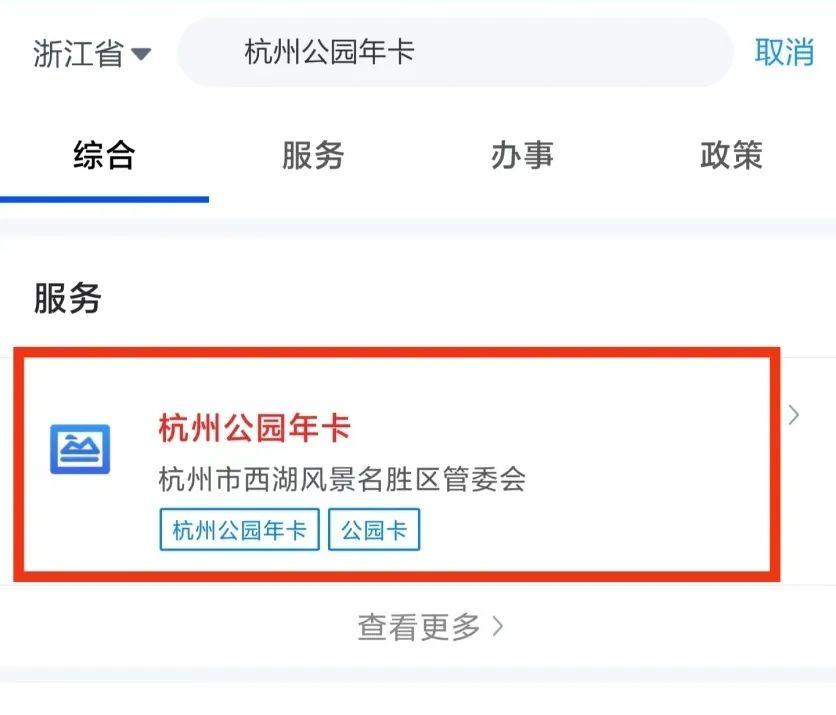The height and width of the screenshot is (715, 836).
Task: Open the 浙江省 province dropdown
Action: pyautogui.click(x=92, y=53)
